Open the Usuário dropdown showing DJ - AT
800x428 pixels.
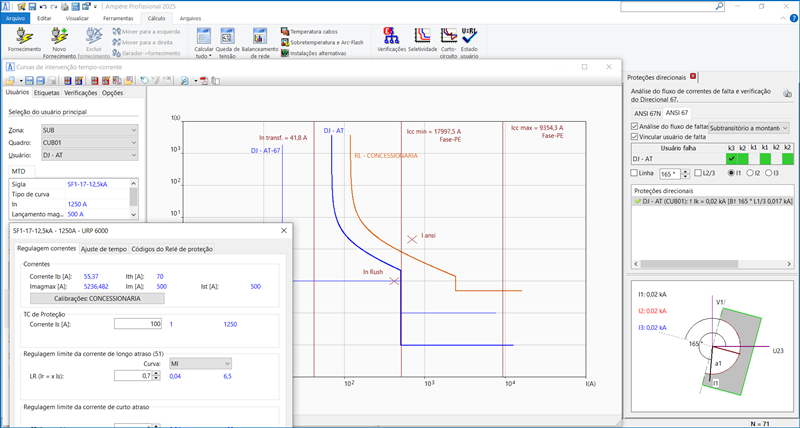[x=89, y=155]
